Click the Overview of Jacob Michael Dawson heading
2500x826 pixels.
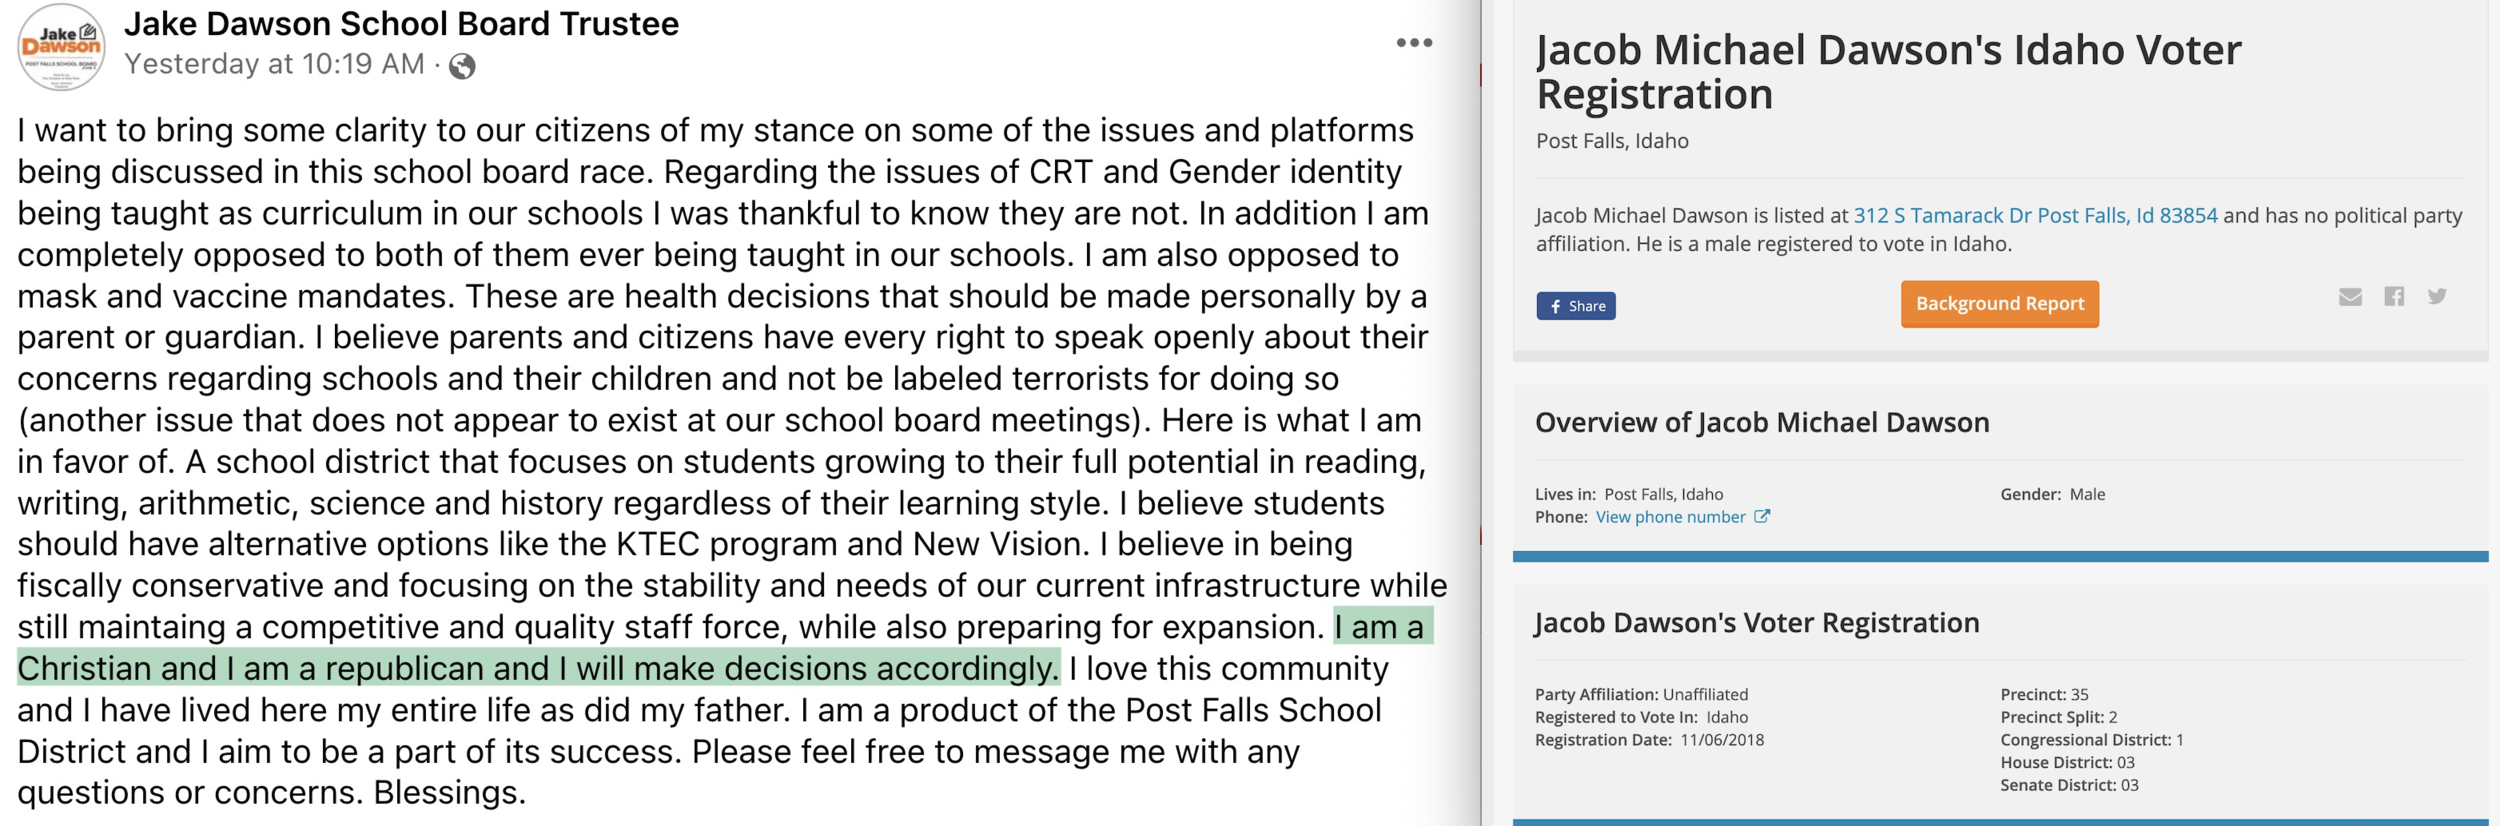[1762, 423]
